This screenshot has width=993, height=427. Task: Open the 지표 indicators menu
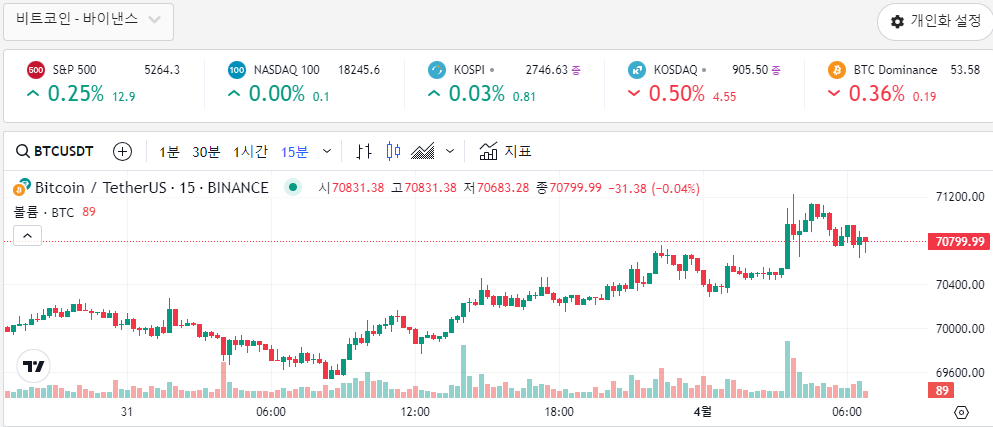(x=505, y=152)
